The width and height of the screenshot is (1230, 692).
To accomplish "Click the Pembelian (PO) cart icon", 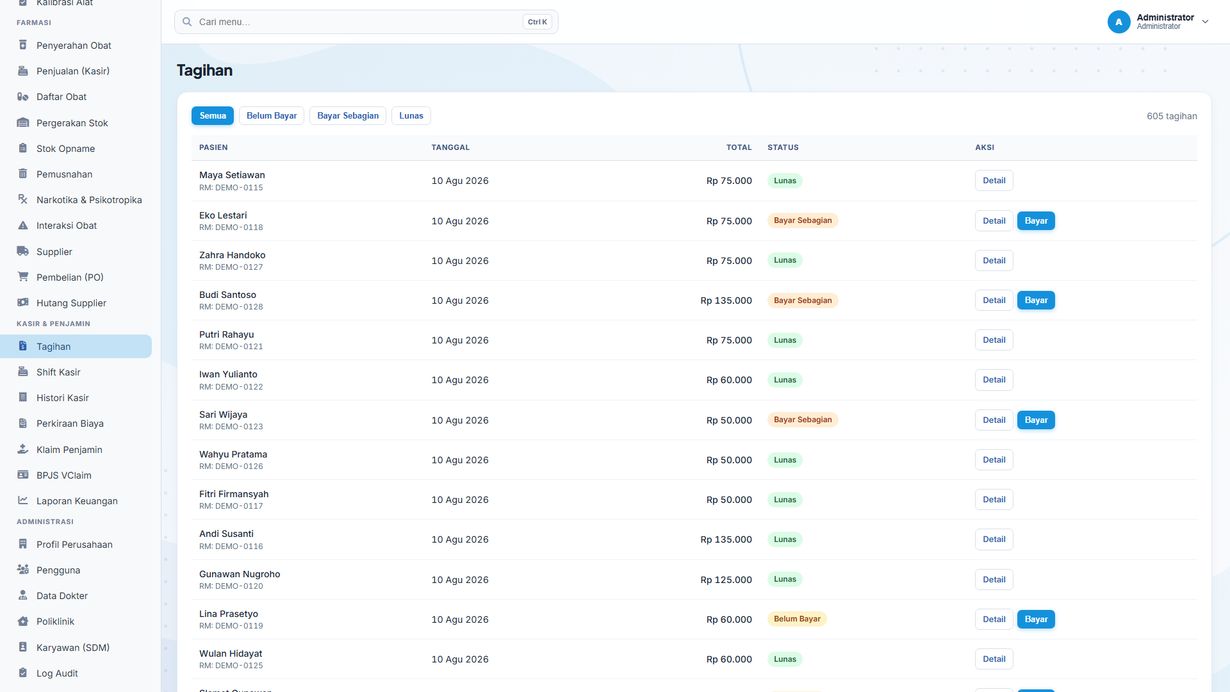I will 23,277.
